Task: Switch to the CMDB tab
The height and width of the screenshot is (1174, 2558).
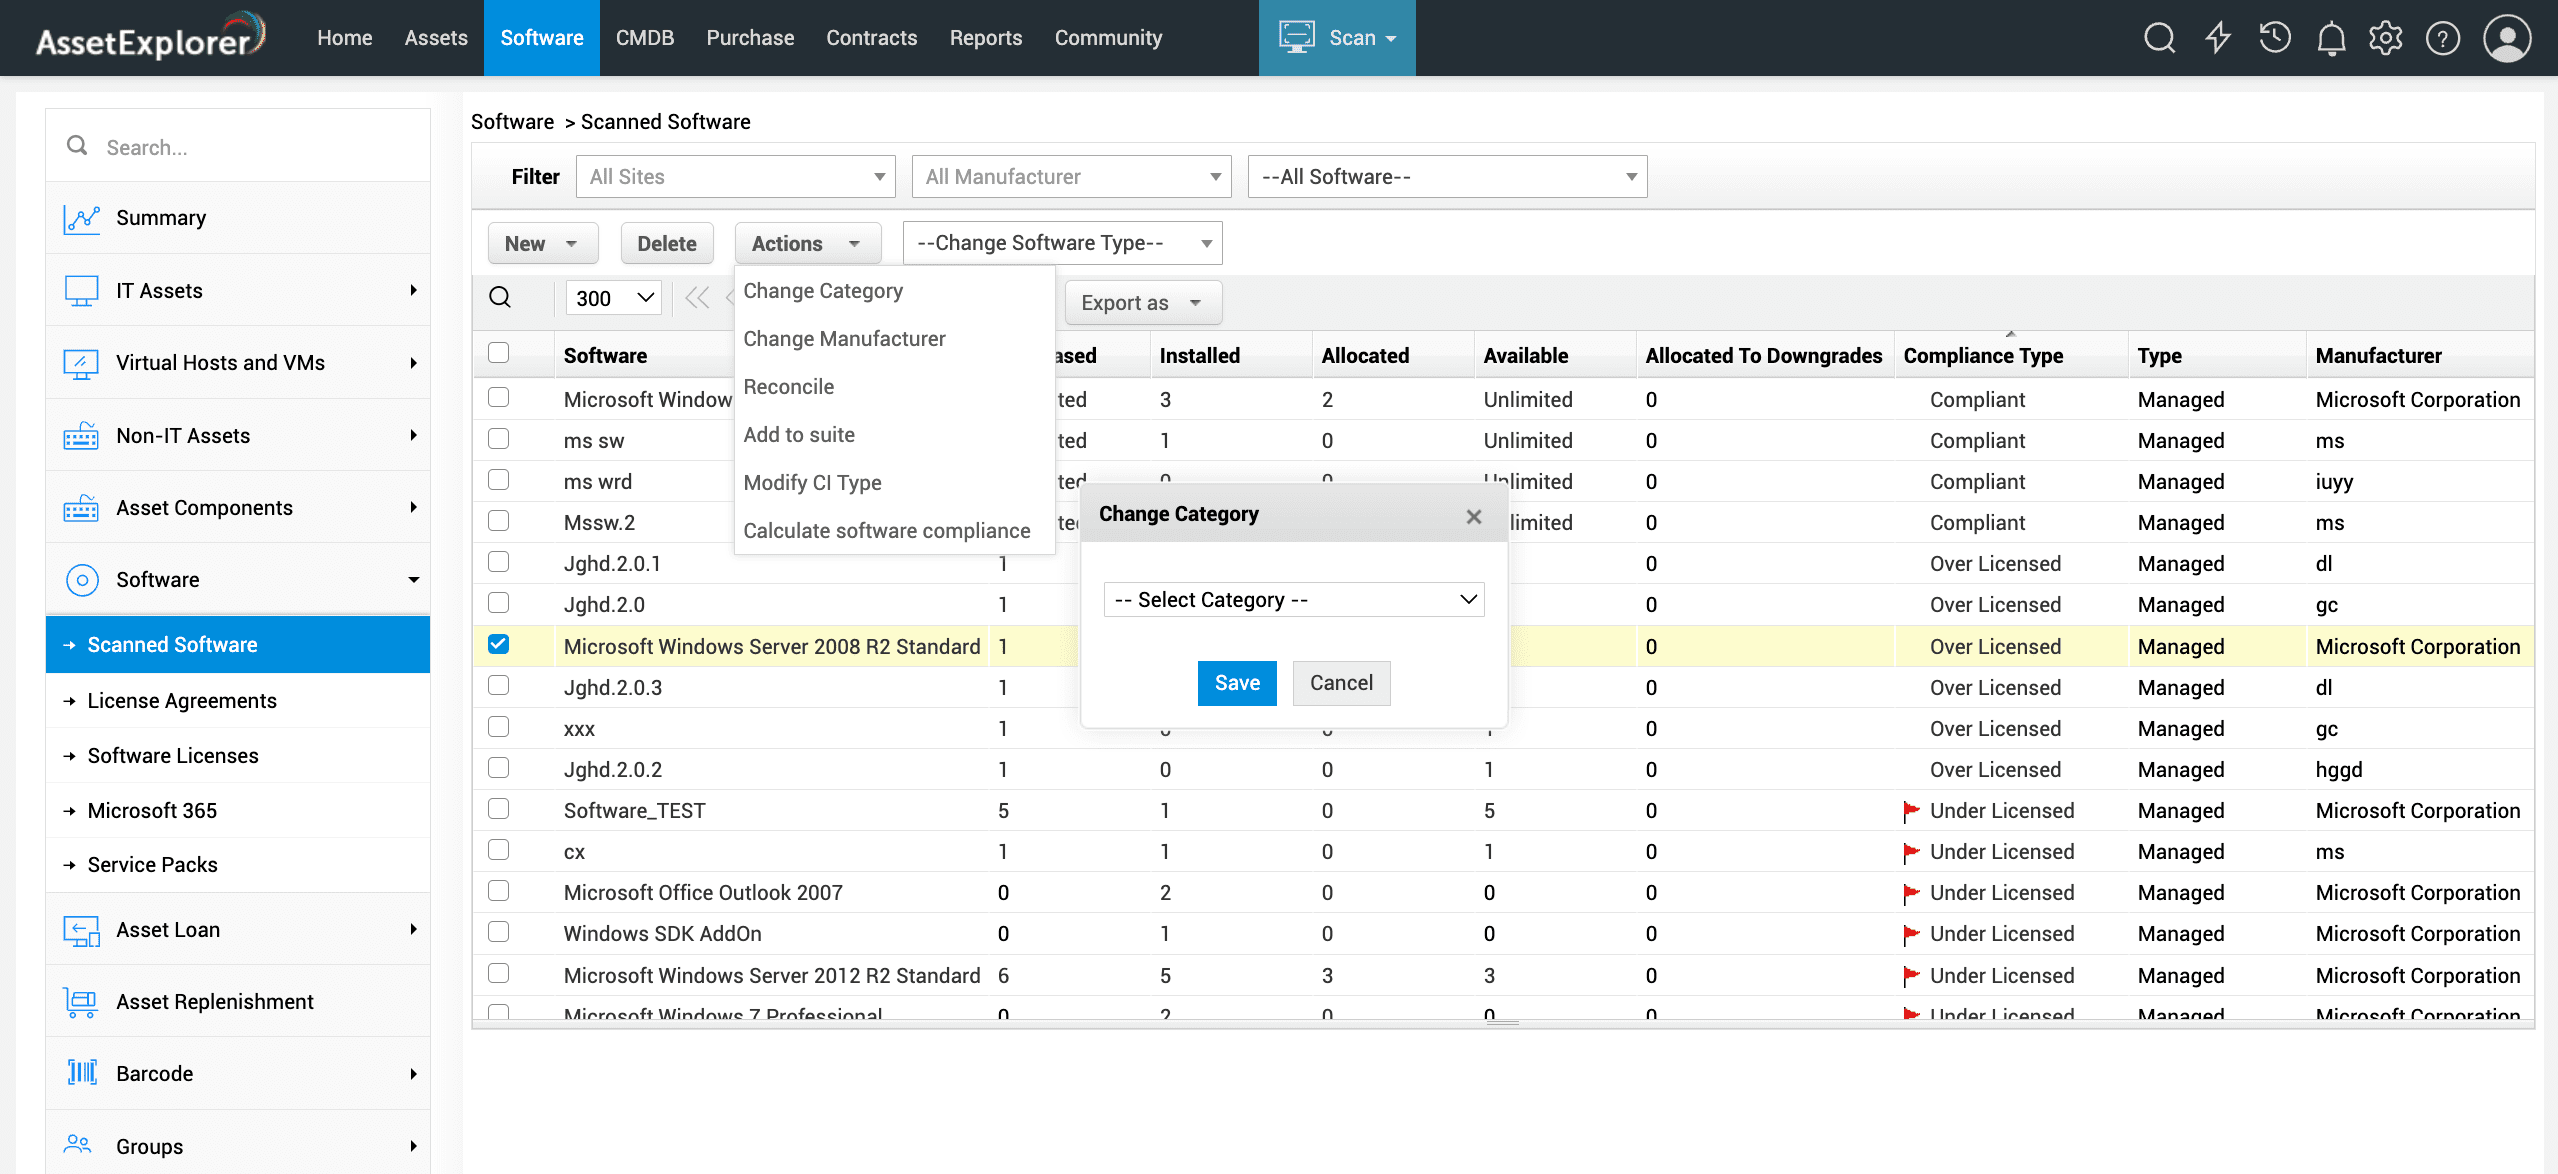Action: pos(644,38)
